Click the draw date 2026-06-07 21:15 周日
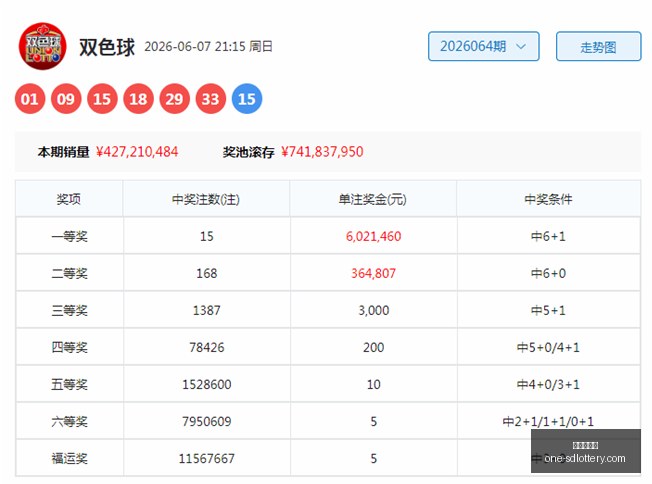 [208, 47]
